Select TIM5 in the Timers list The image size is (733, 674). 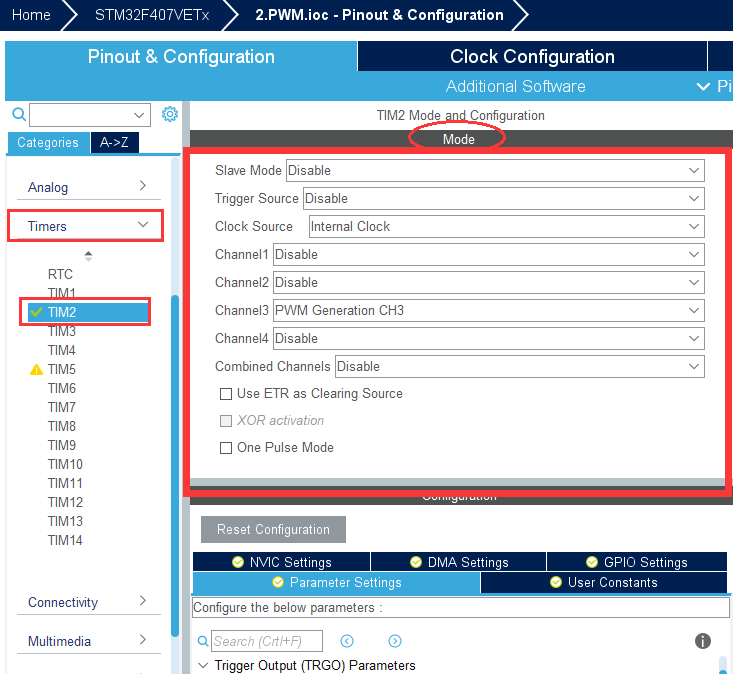62,369
